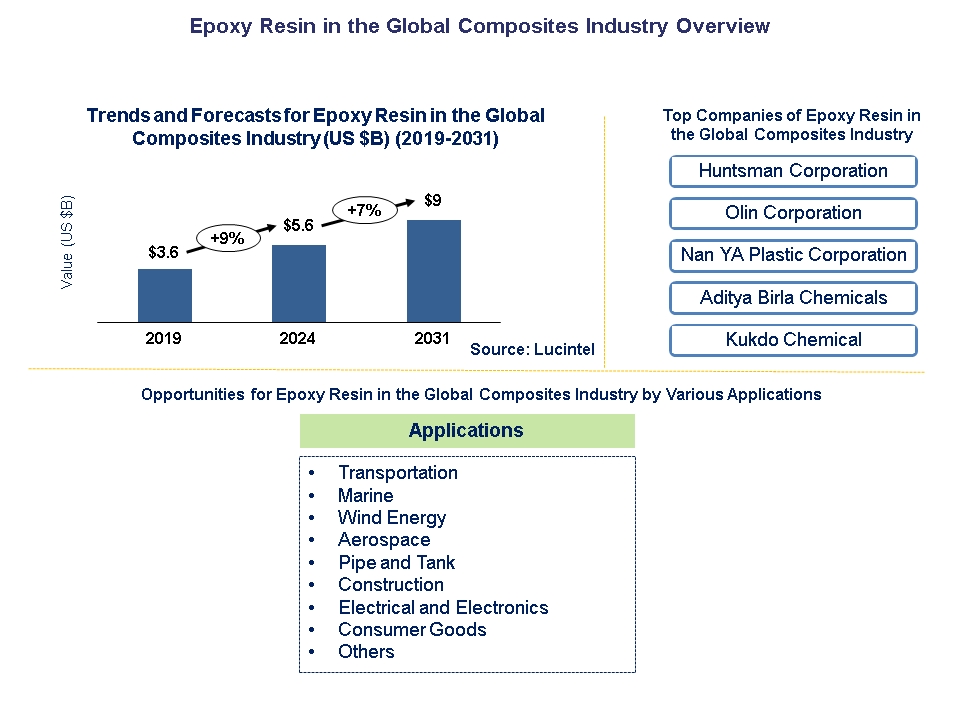Click the +7% growth oval
960x720 pixels.
click(x=364, y=210)
